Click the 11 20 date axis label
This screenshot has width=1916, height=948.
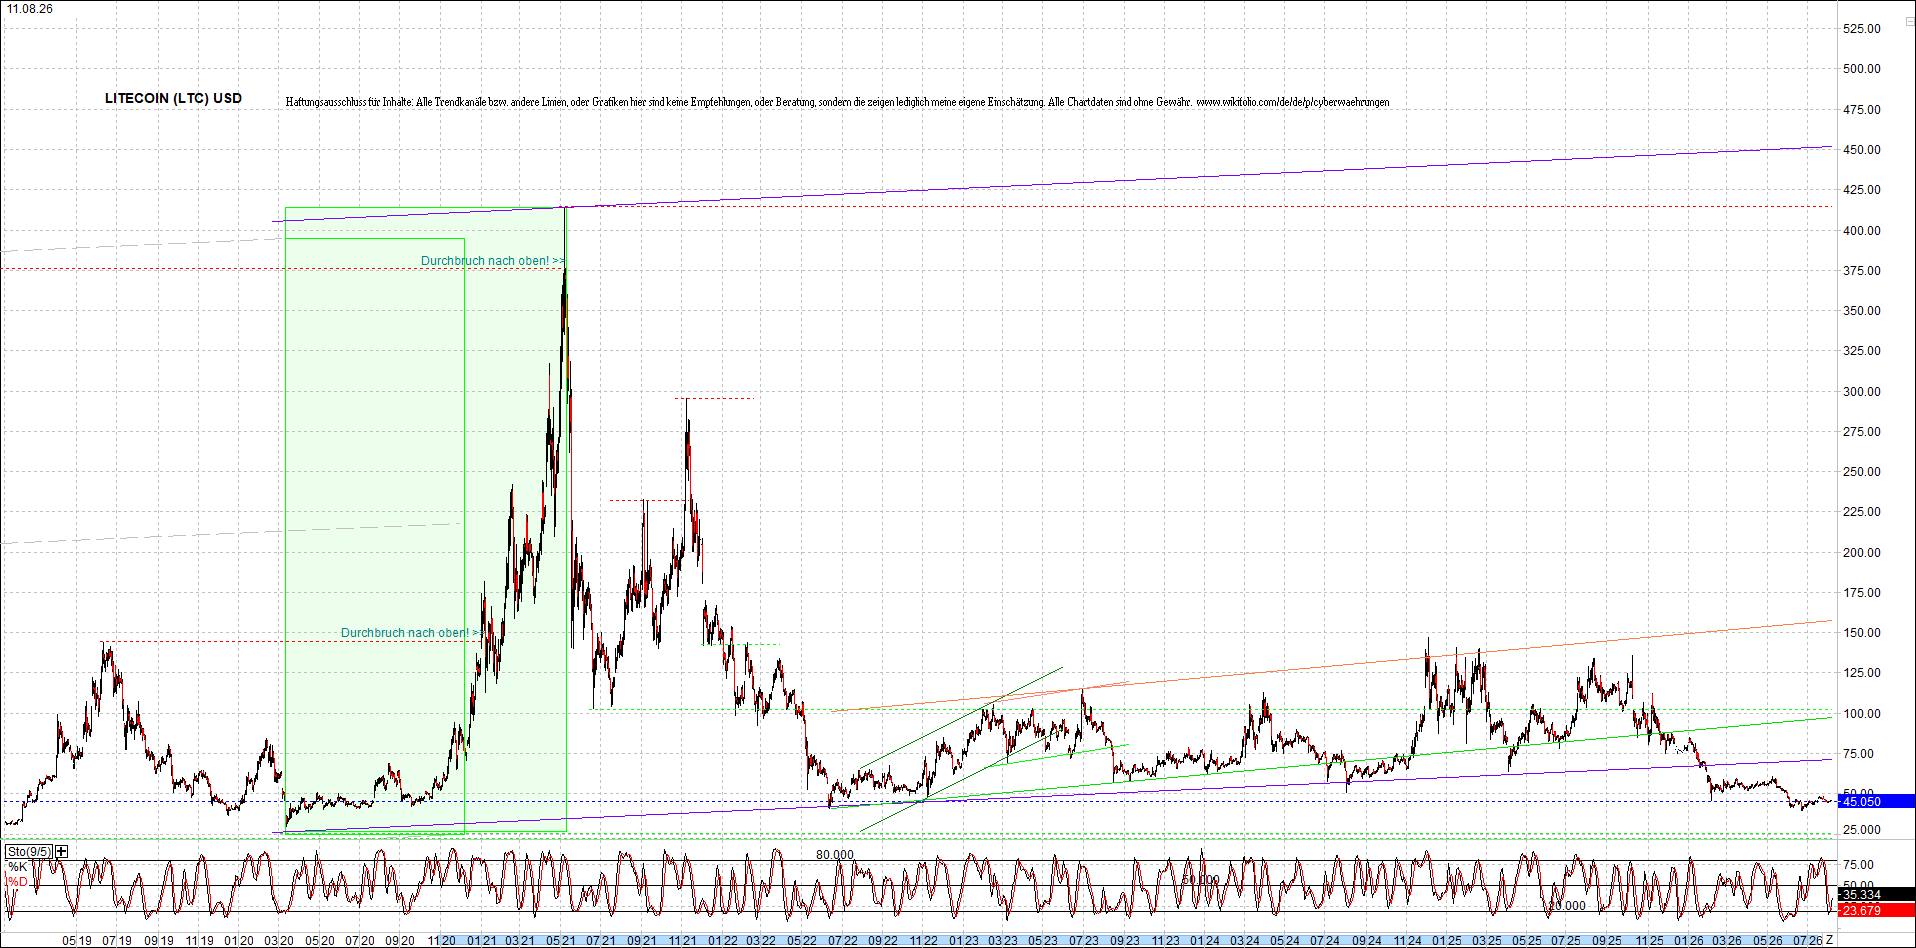pos(441,941)
